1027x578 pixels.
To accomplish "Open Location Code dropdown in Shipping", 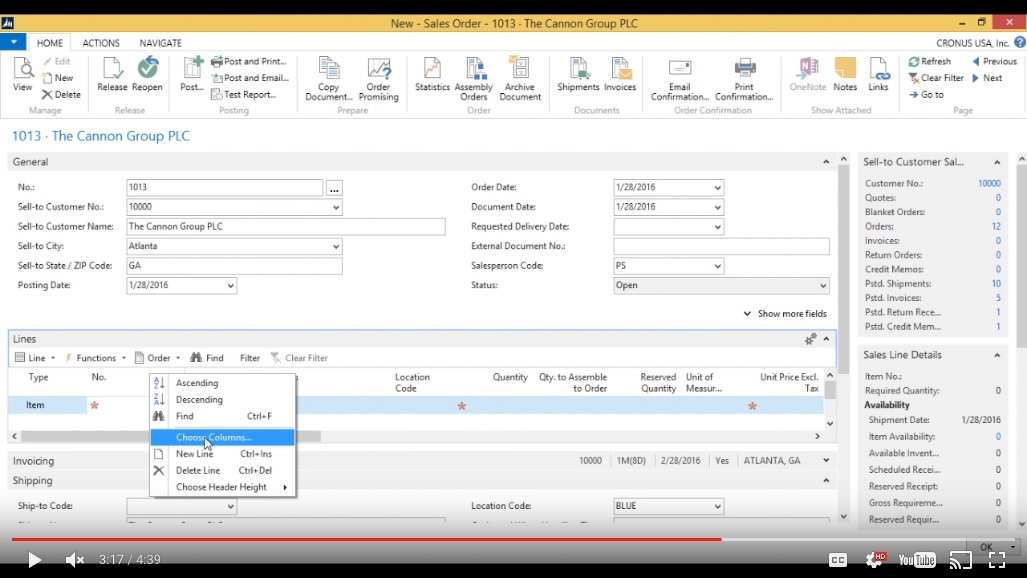I will click(717, 506).
